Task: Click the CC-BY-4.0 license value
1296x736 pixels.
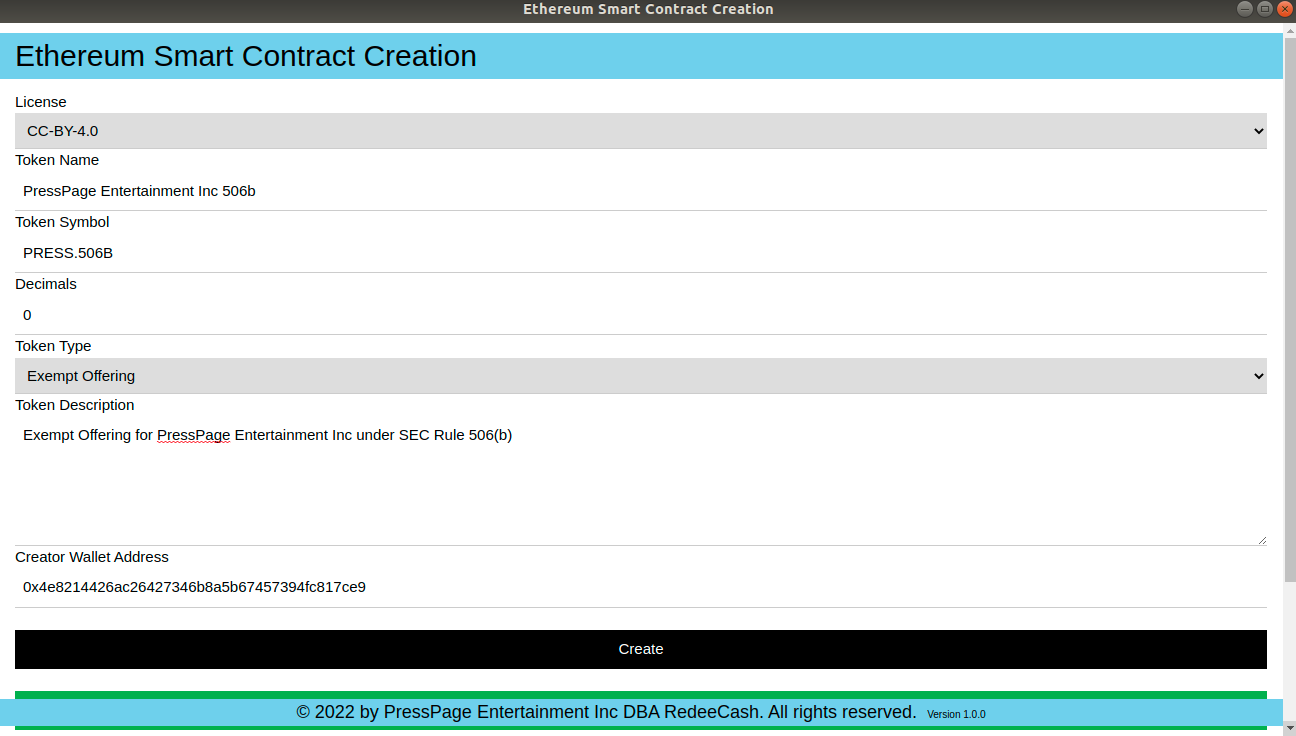Action: tap(64, 130)
